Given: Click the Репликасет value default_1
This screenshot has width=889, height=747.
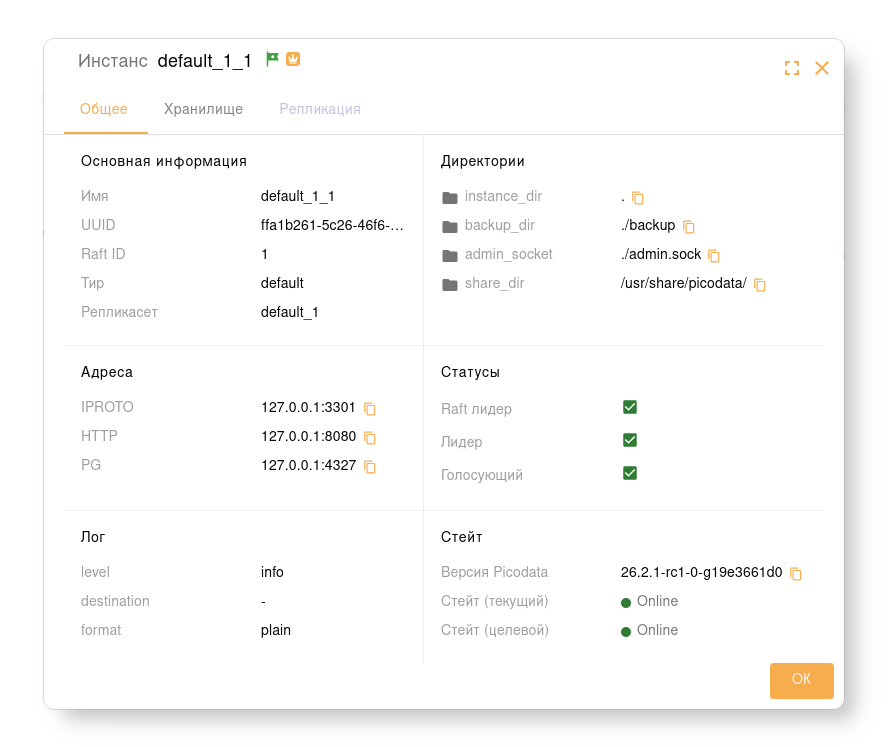Looking at the screenshot, I should 290,312.
